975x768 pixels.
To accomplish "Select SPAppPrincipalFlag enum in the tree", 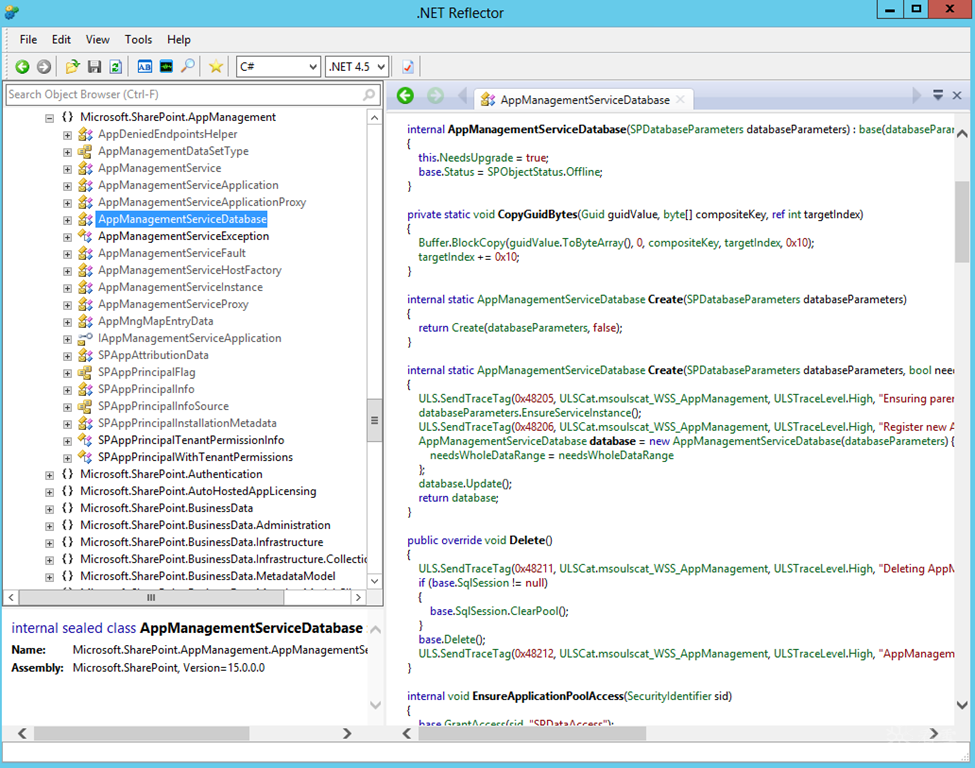I will [x=147, y=372].
